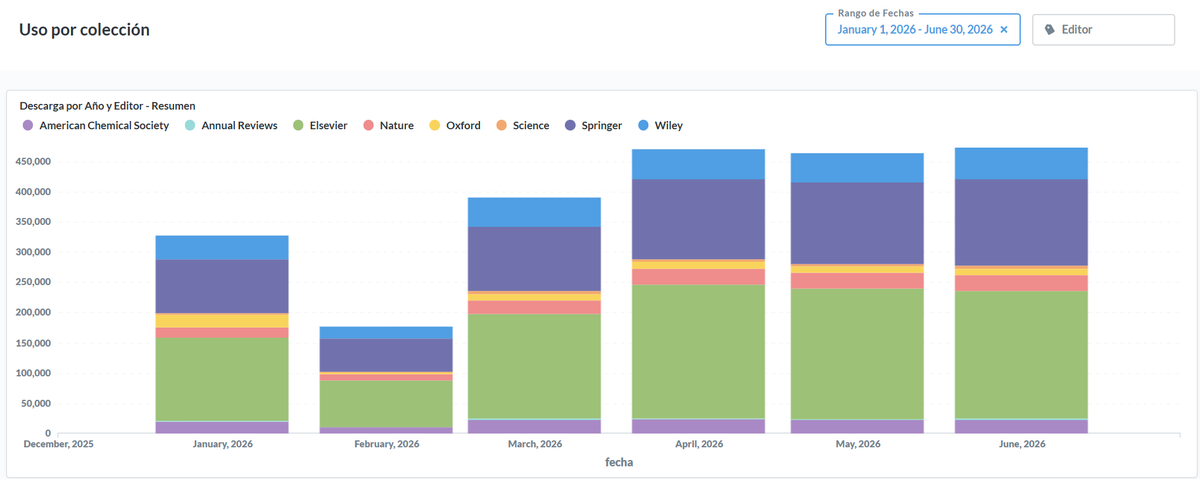Open the Editor filter field
Image resolution: width=1200 pixels, height=479 pixels.
click(x=1103, y=30)
